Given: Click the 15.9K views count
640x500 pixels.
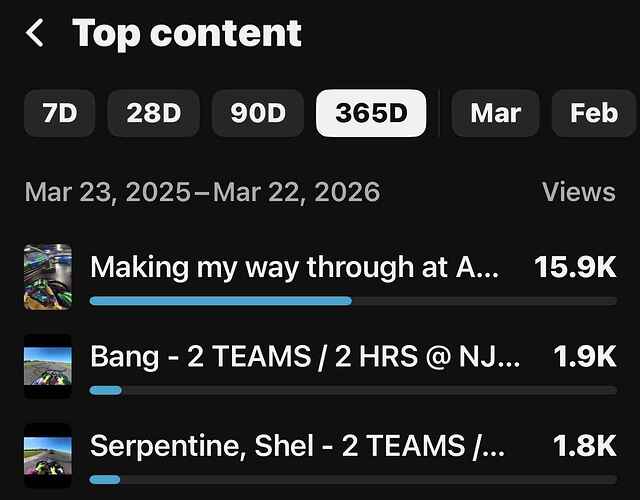Looking at the screenshot, I should tap(575, 267).
